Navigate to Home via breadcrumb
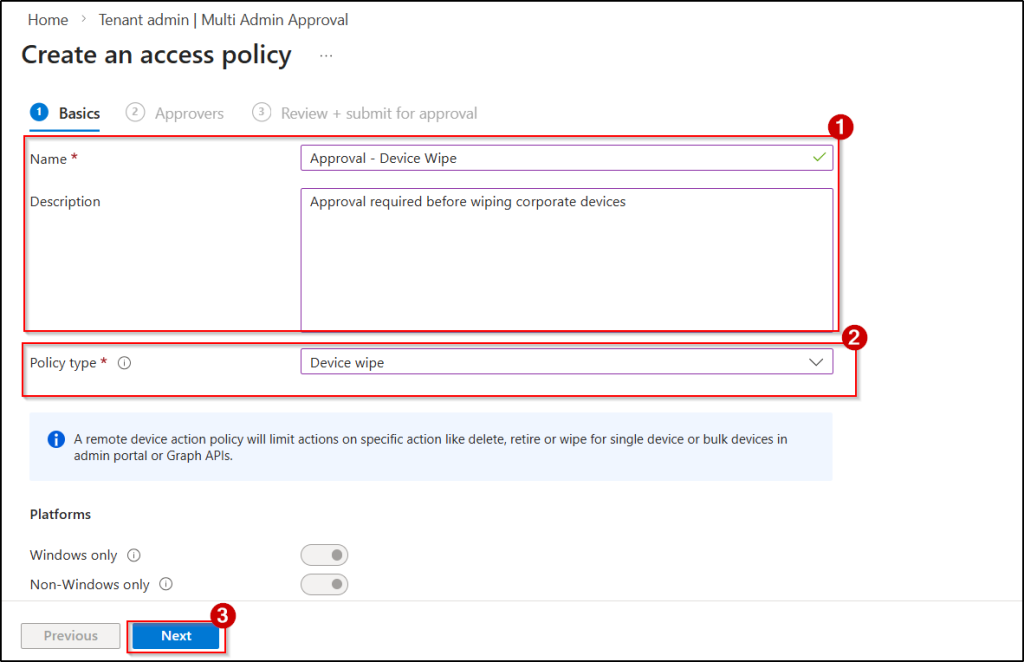The image size is (1024, 662). click(47, 19)
